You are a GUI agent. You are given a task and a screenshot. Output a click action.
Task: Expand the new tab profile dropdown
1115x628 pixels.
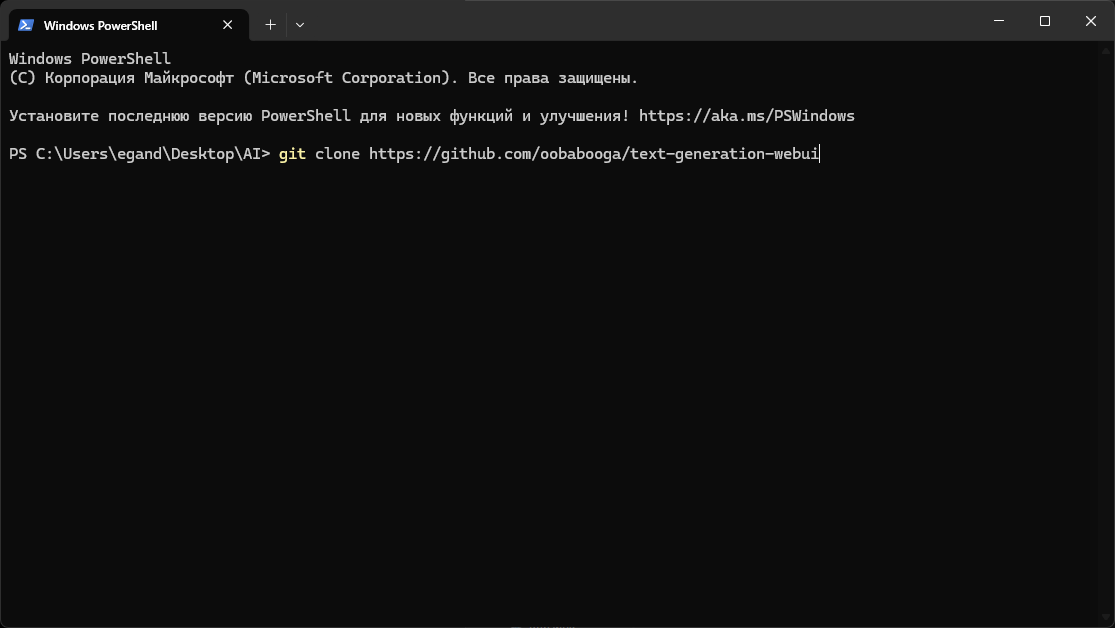click(x=300, y=24)
